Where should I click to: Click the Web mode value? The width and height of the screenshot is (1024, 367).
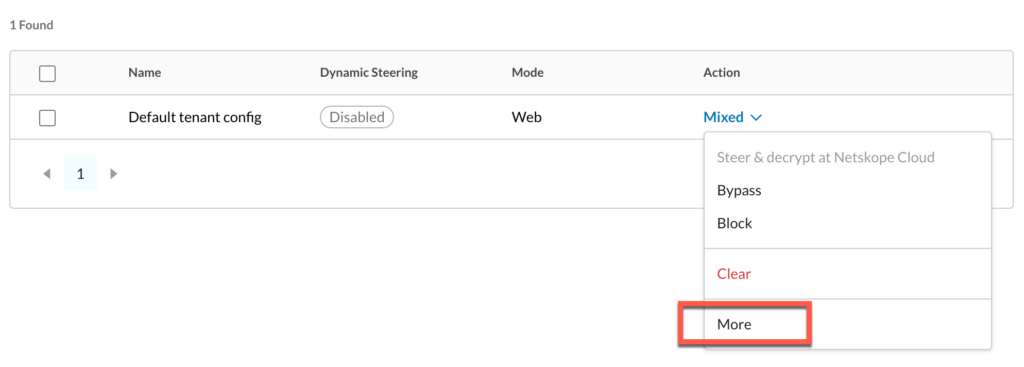tap(527, 118)
